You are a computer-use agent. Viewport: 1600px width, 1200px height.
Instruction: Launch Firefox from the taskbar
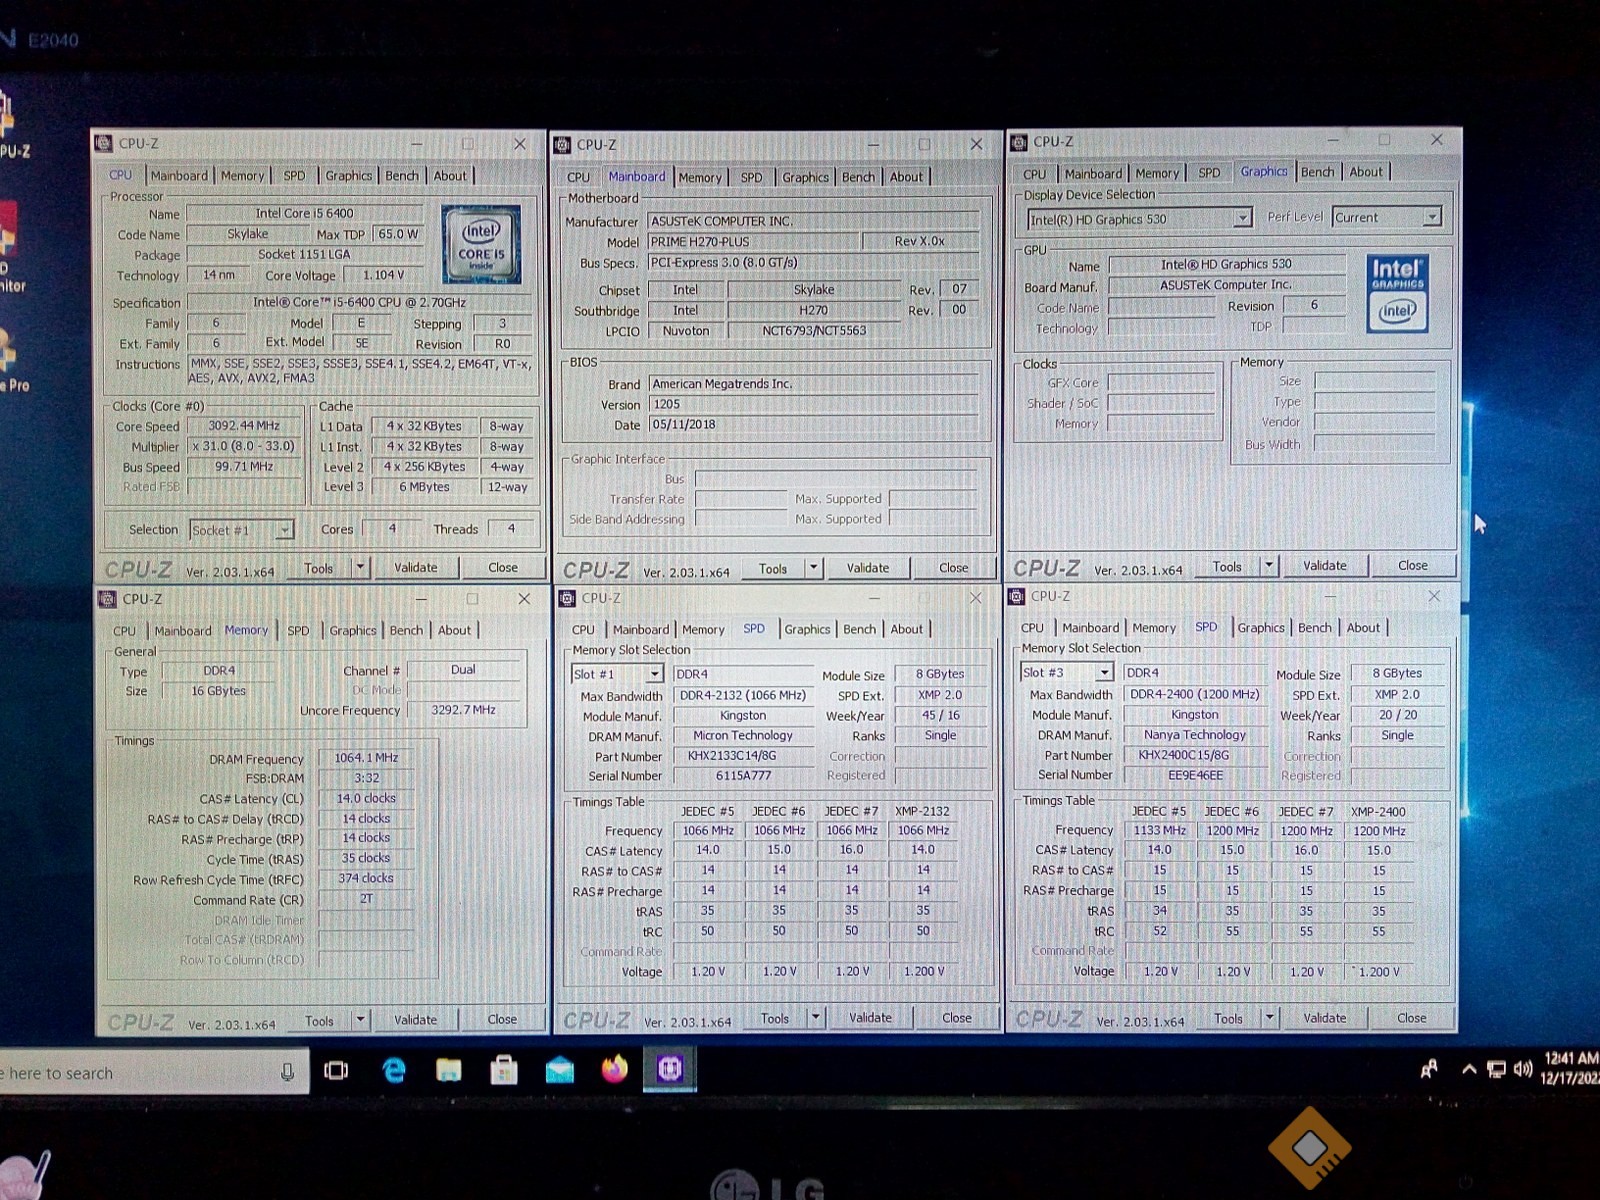[x=614, y=1070]
